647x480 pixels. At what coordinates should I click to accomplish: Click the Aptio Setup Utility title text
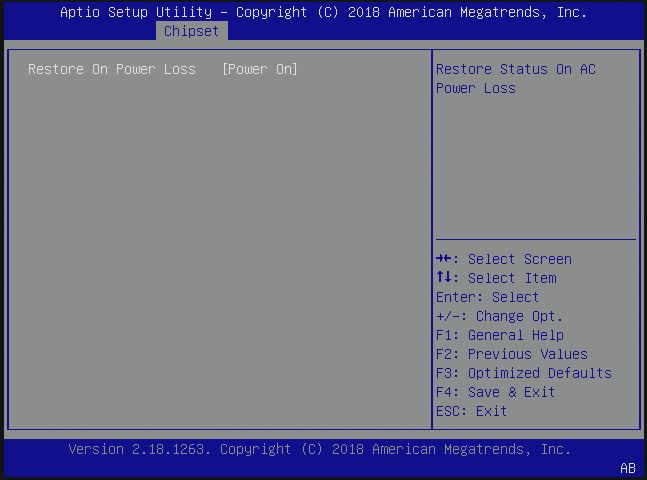324,12
